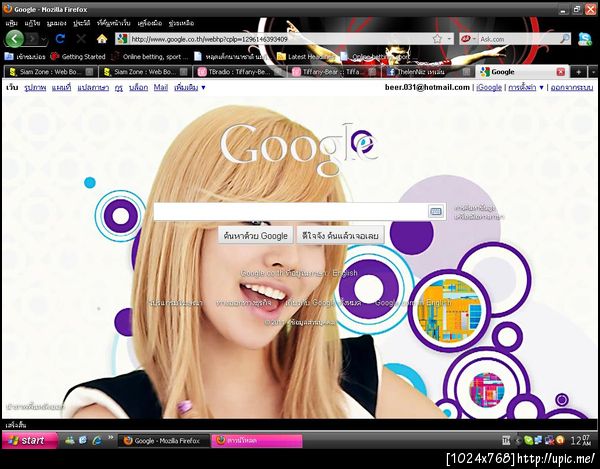Open the Google.com in English link
The height and width of the screenshot is (469, 600).
[413, 303]
